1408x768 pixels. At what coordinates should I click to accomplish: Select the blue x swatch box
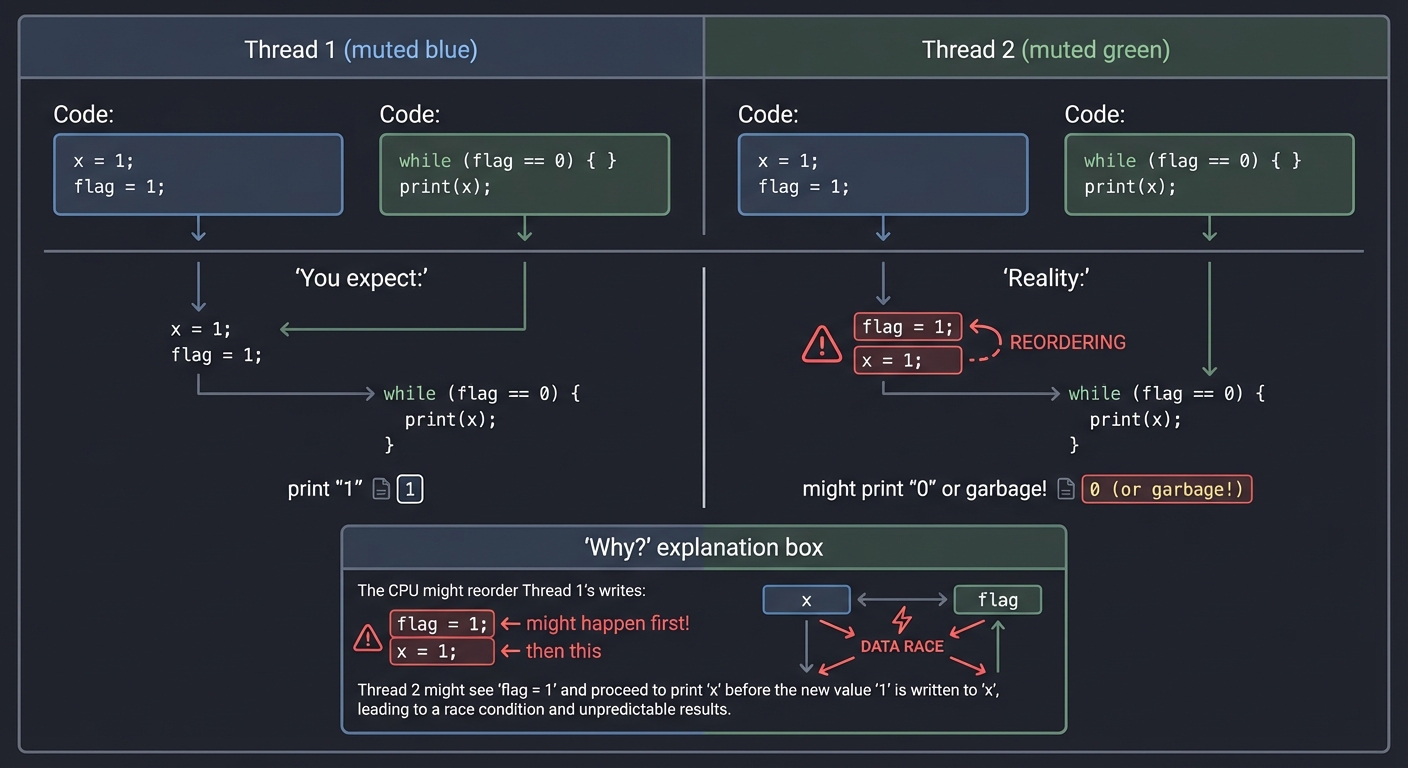(x=806, y=599)
